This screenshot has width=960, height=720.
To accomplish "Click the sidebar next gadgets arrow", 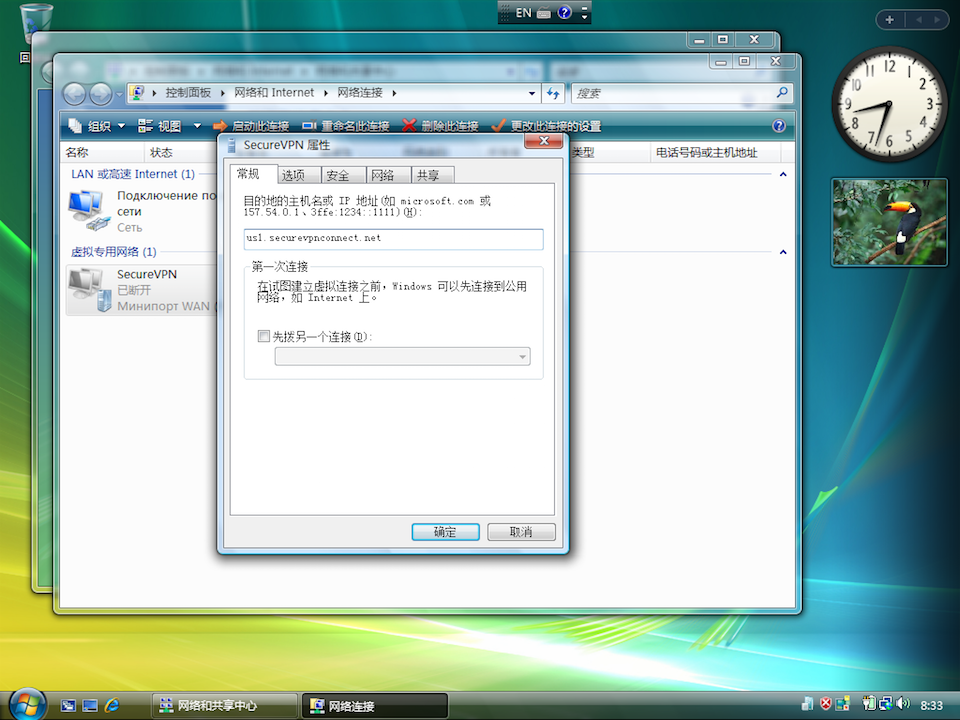I will (x=937, y=20).
